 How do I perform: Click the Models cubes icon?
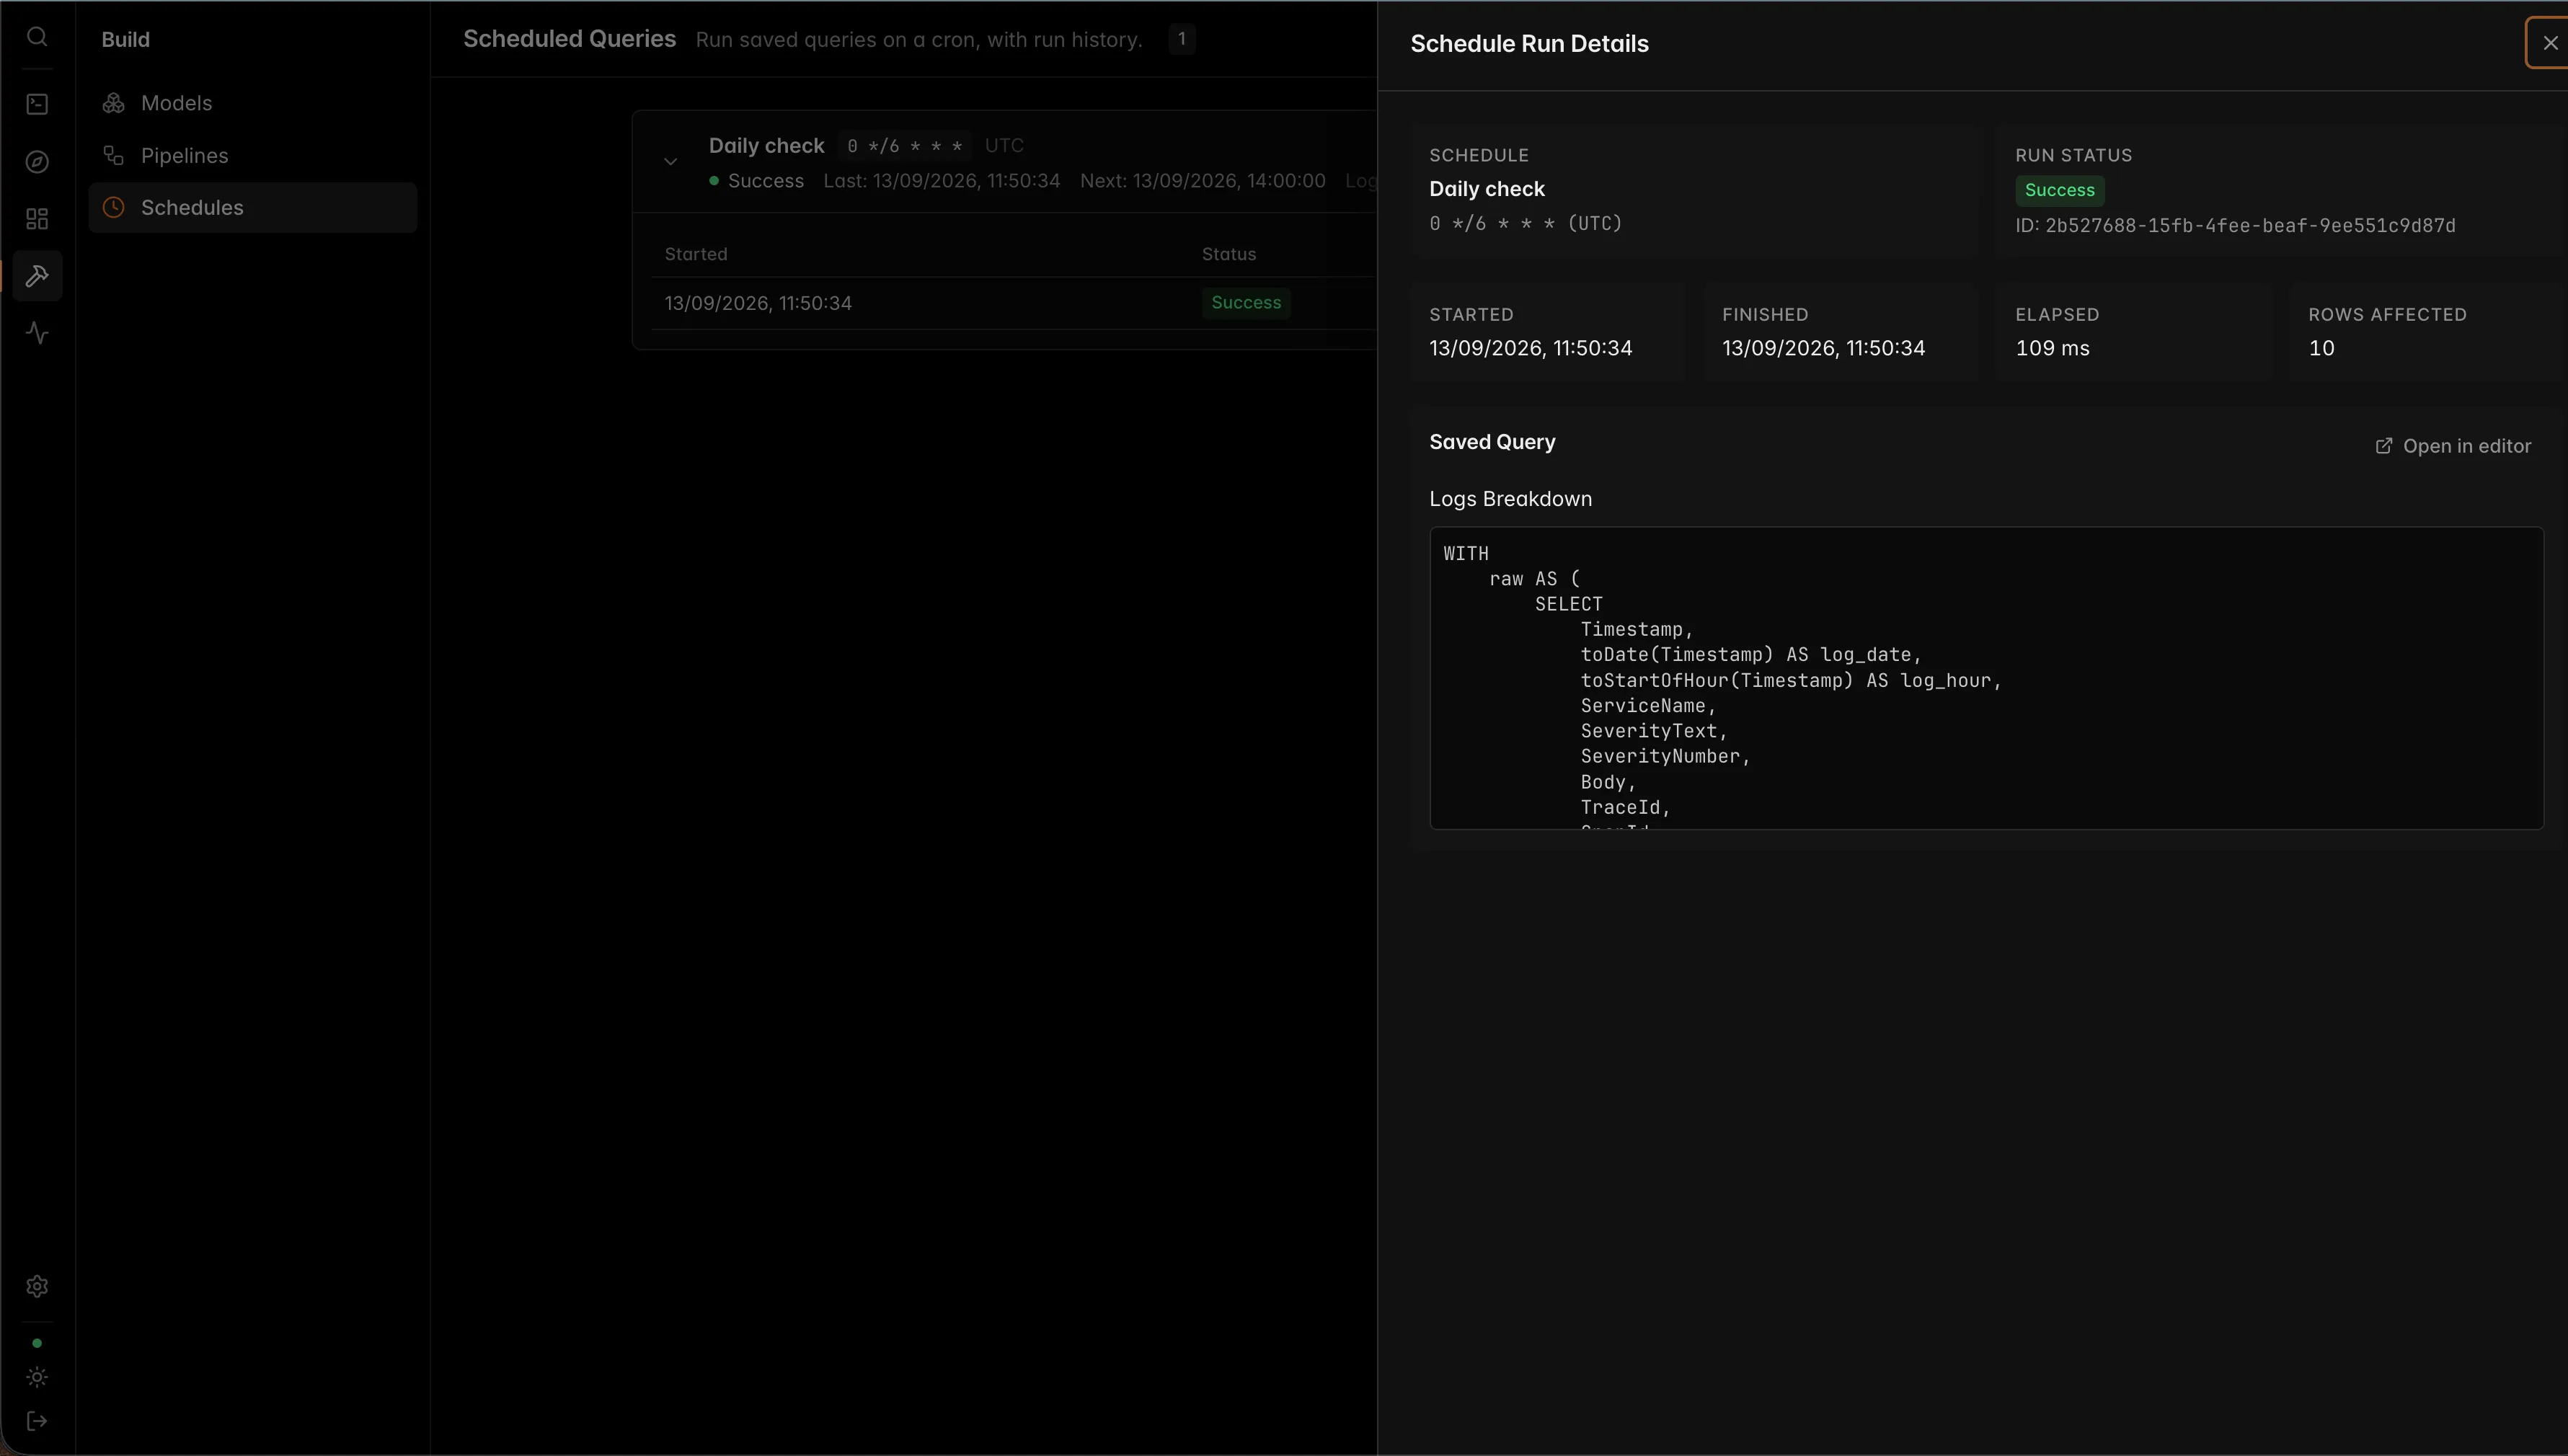click(x=114, y=103)
